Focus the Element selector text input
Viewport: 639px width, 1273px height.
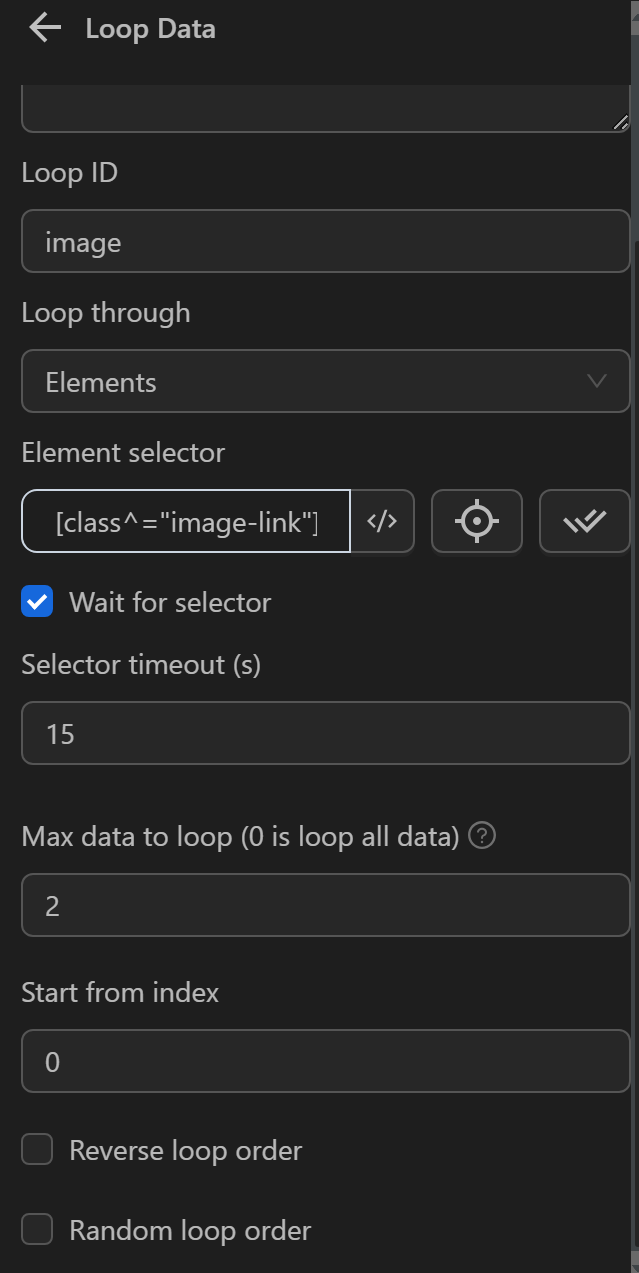[x=187, y=521]
